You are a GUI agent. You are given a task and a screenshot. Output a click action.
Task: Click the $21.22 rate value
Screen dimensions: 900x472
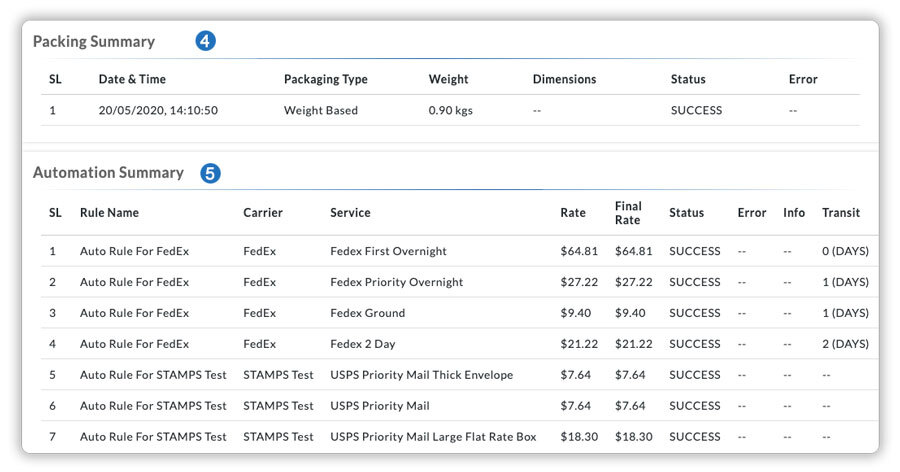(x=579, y=344)
